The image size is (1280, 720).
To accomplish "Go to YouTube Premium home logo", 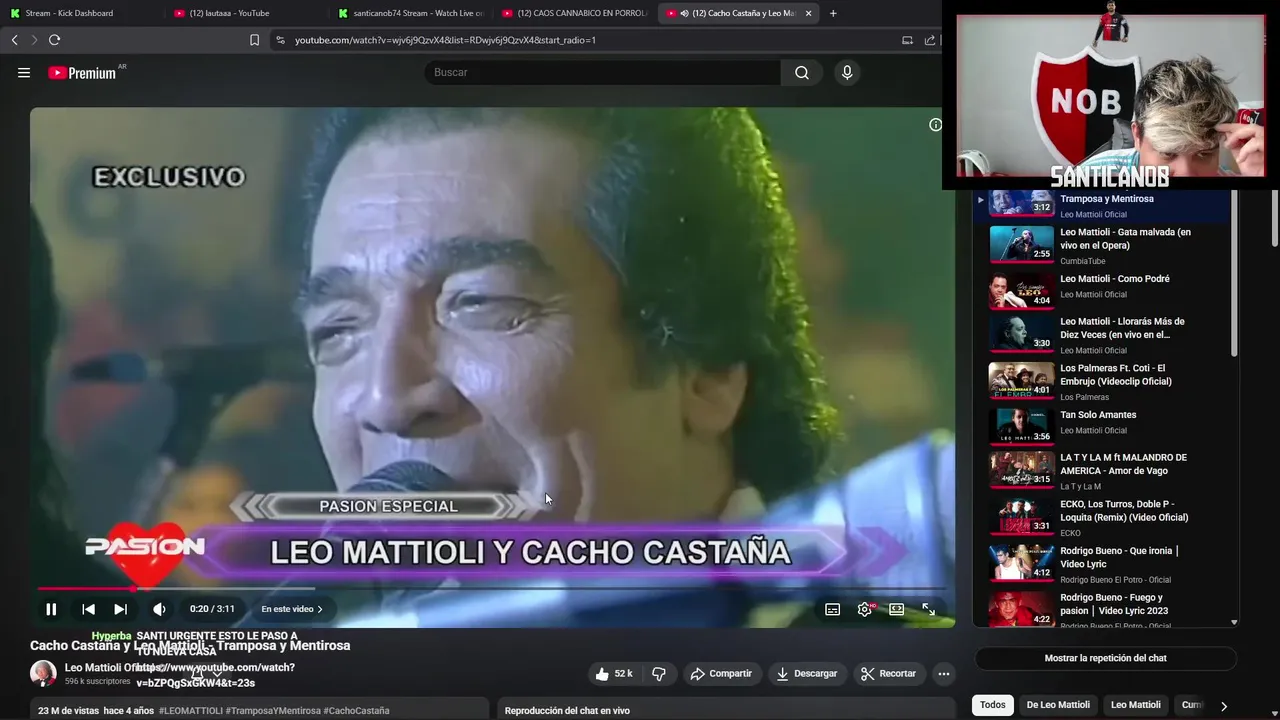I will point(82,73).
